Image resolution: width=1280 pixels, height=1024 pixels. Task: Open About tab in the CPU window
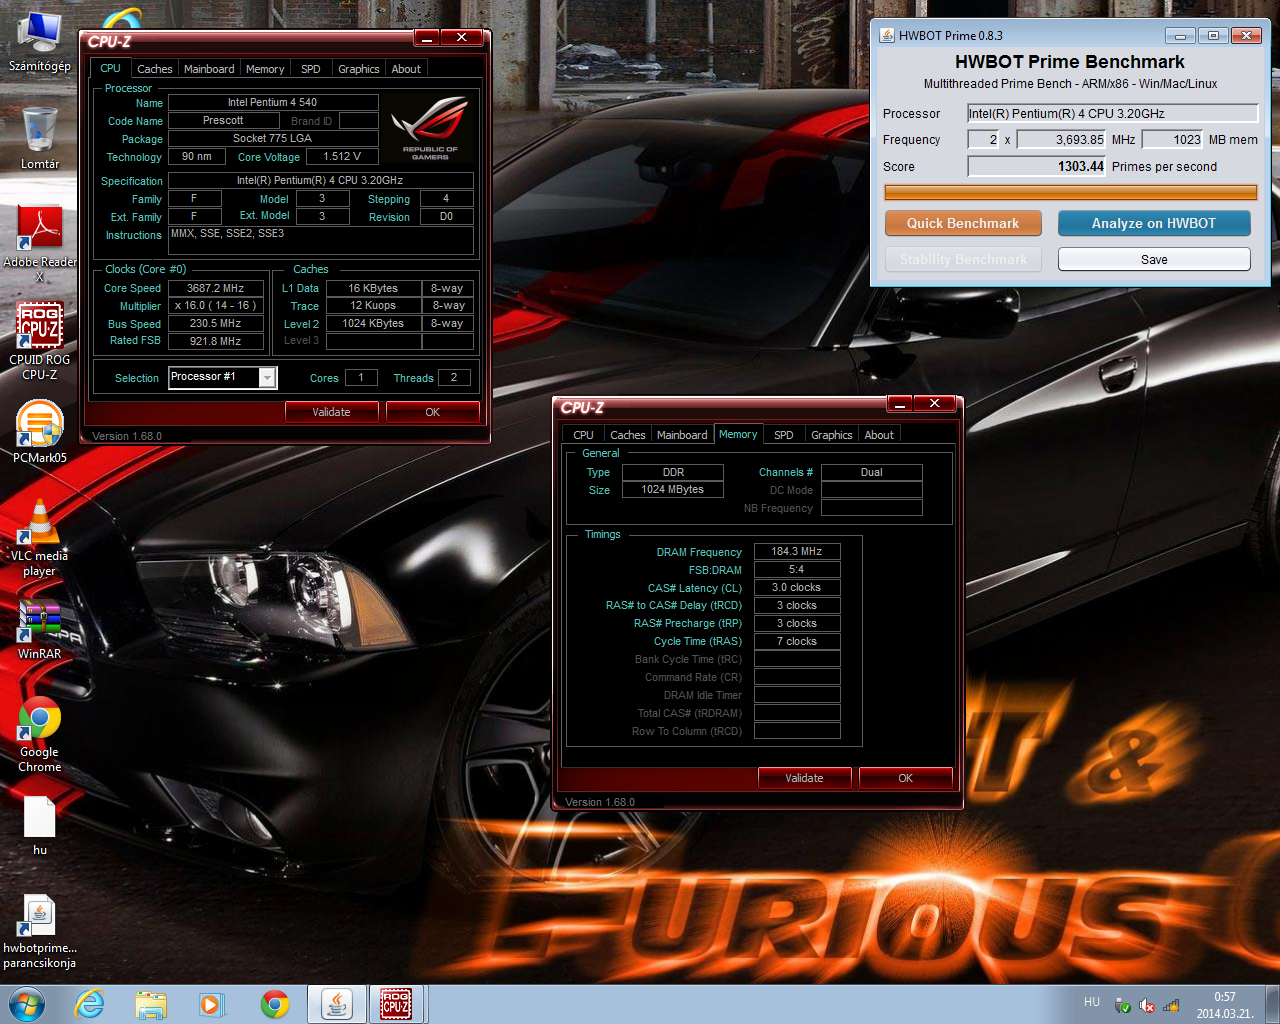(x=406, y=69)
